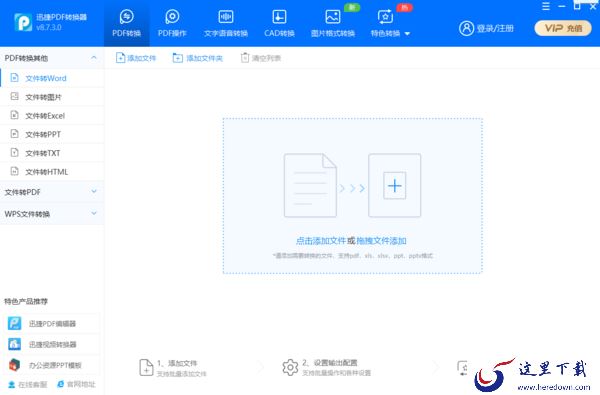Click the supported formats hint text
This screenshot has height=395, width=600.
coord(353,256)
